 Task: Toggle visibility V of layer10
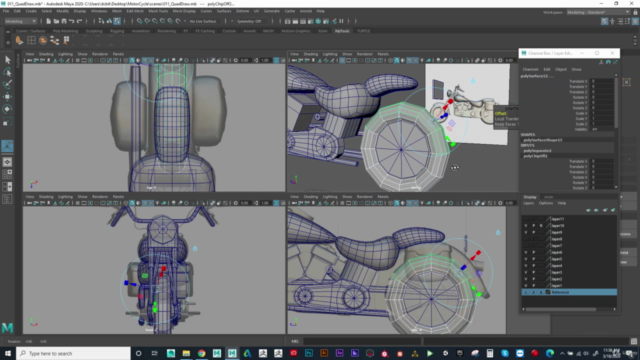526,226
